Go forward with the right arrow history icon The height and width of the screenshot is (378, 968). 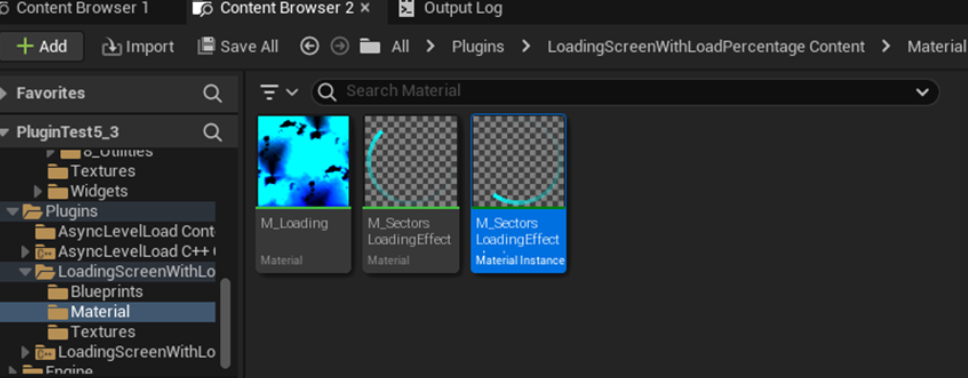point(340,46)
